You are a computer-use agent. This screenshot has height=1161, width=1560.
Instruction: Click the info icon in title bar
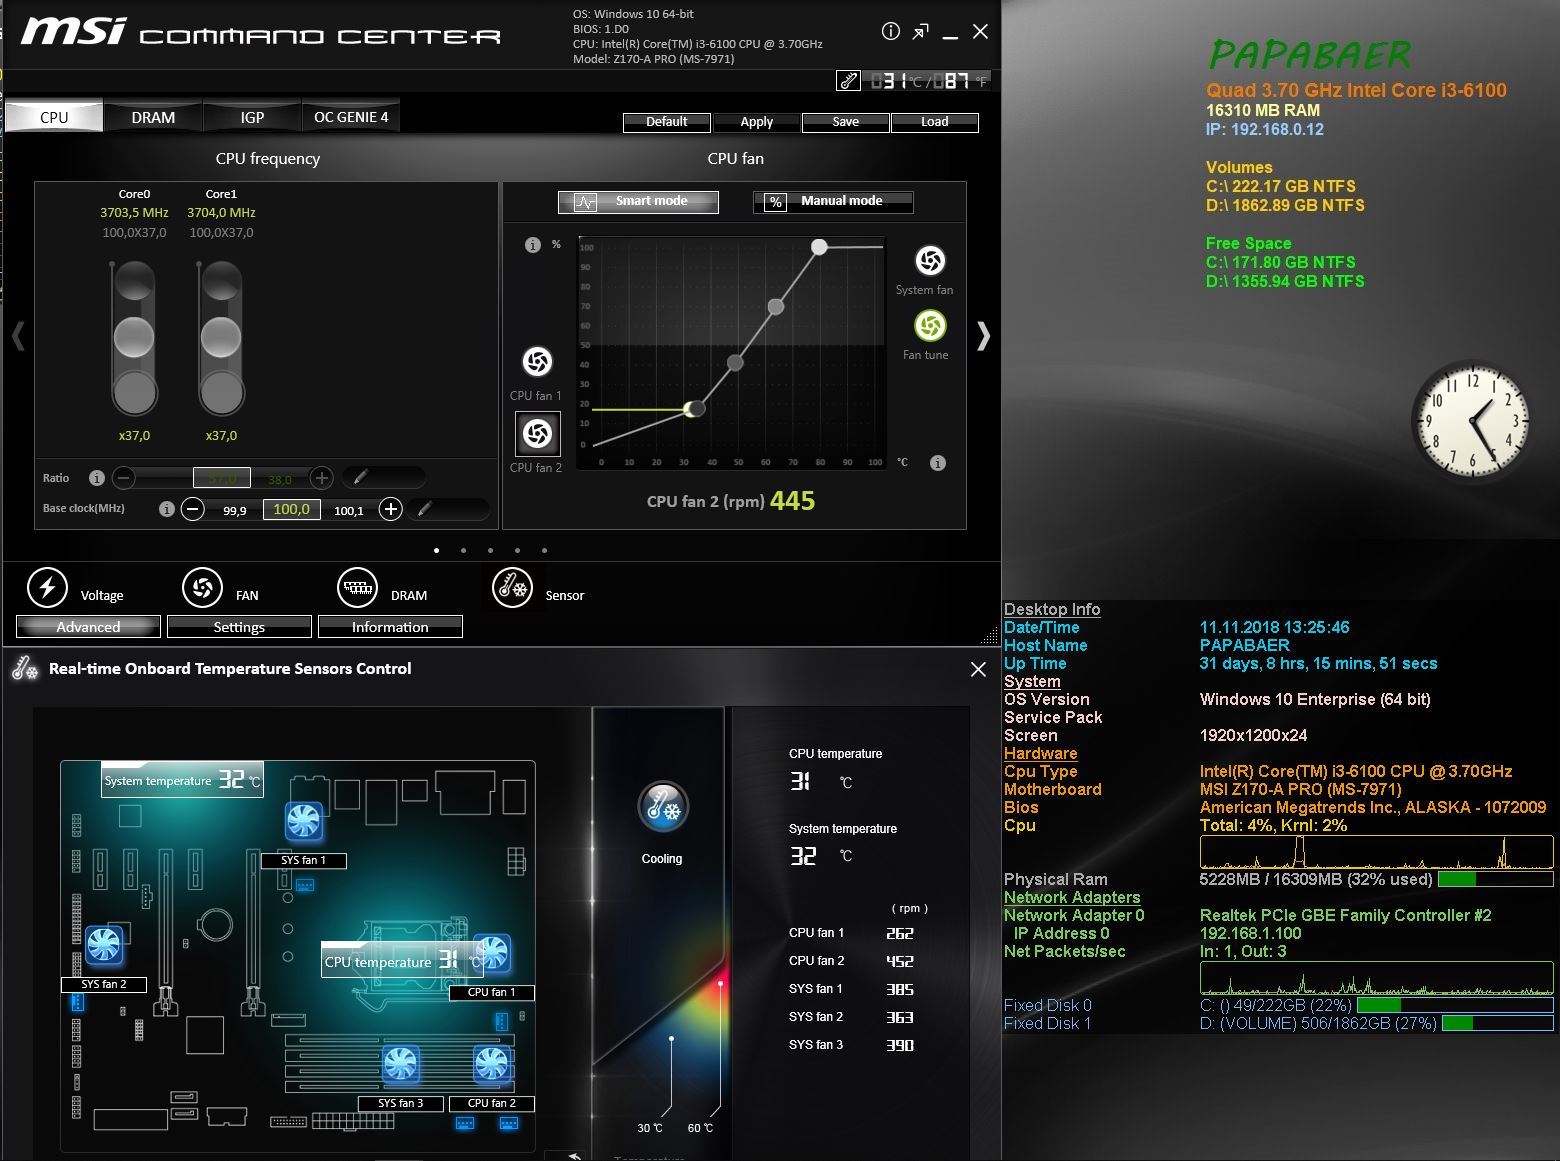pos(890,32)
